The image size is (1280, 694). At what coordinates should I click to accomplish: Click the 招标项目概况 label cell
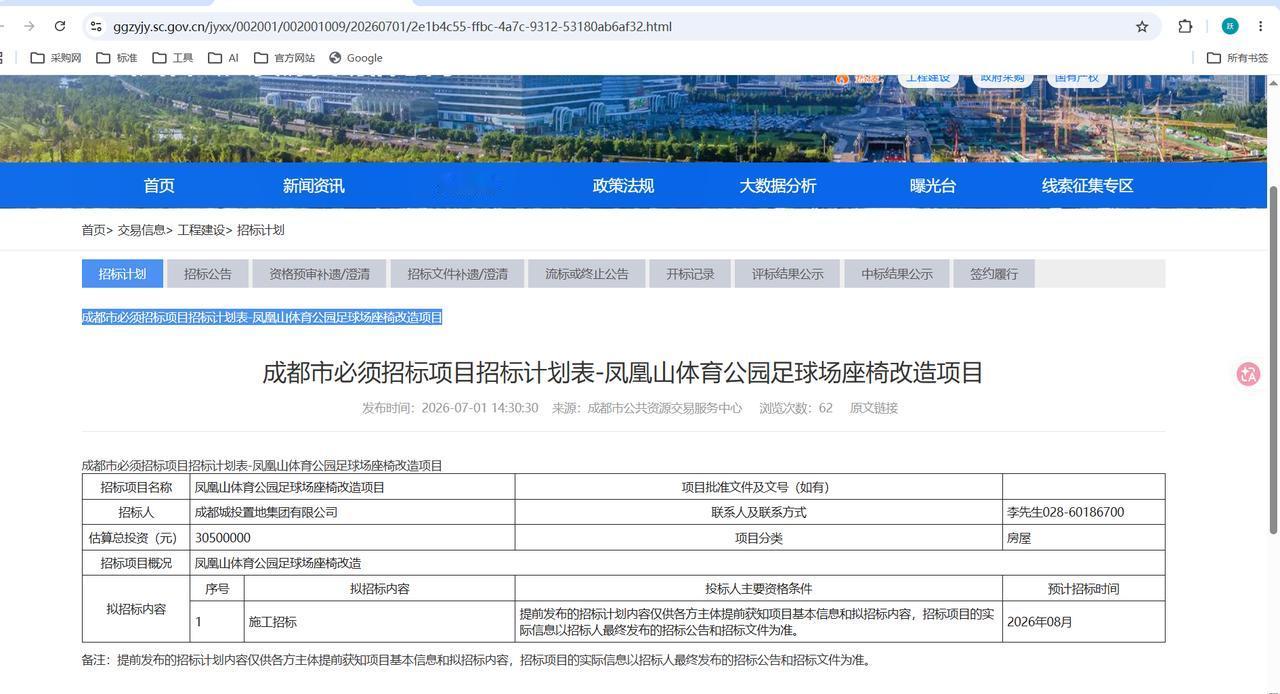136,563
